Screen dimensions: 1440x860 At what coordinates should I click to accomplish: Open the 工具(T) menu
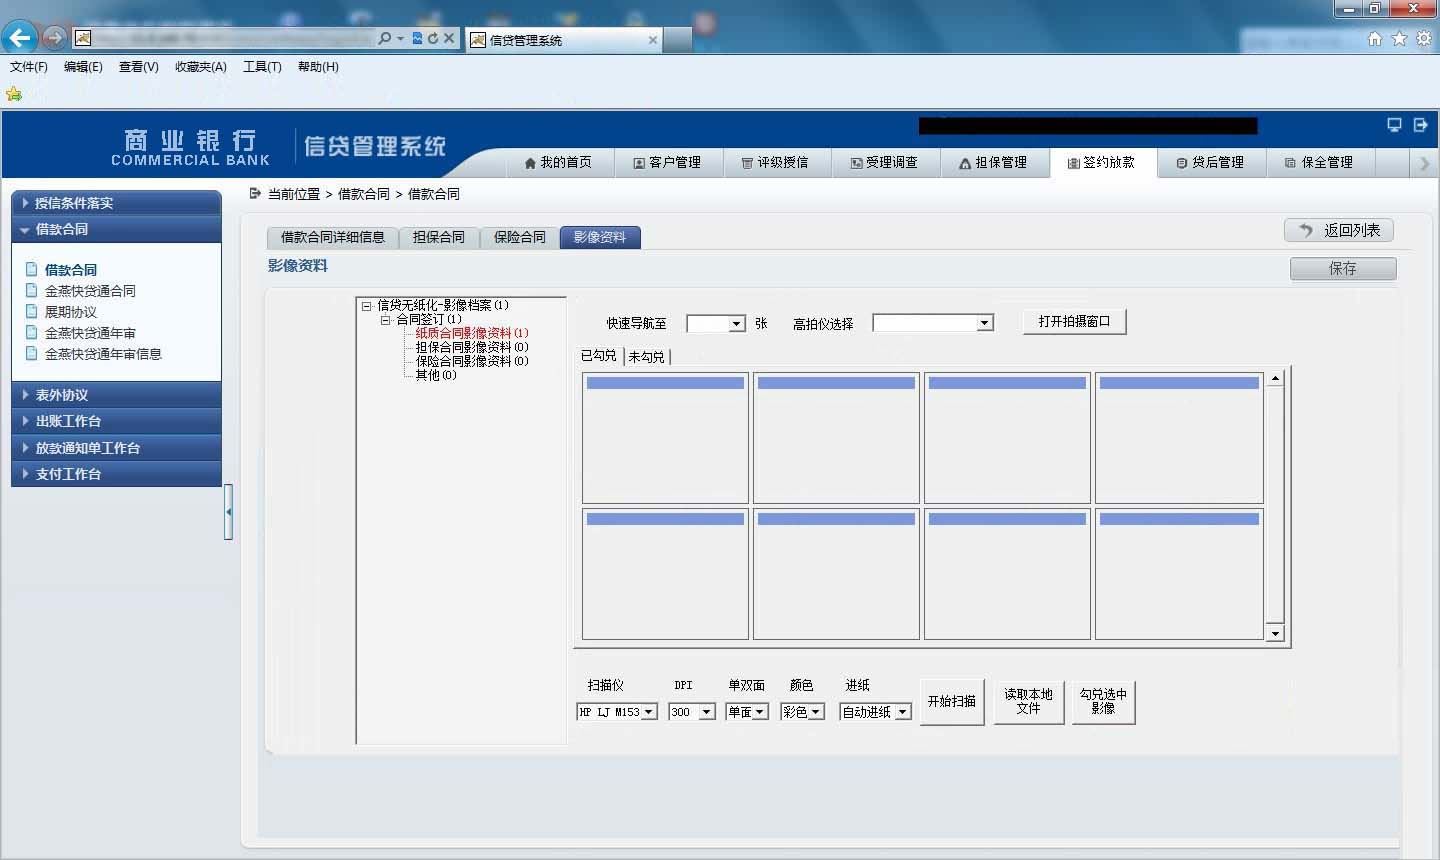pos(262,67)
